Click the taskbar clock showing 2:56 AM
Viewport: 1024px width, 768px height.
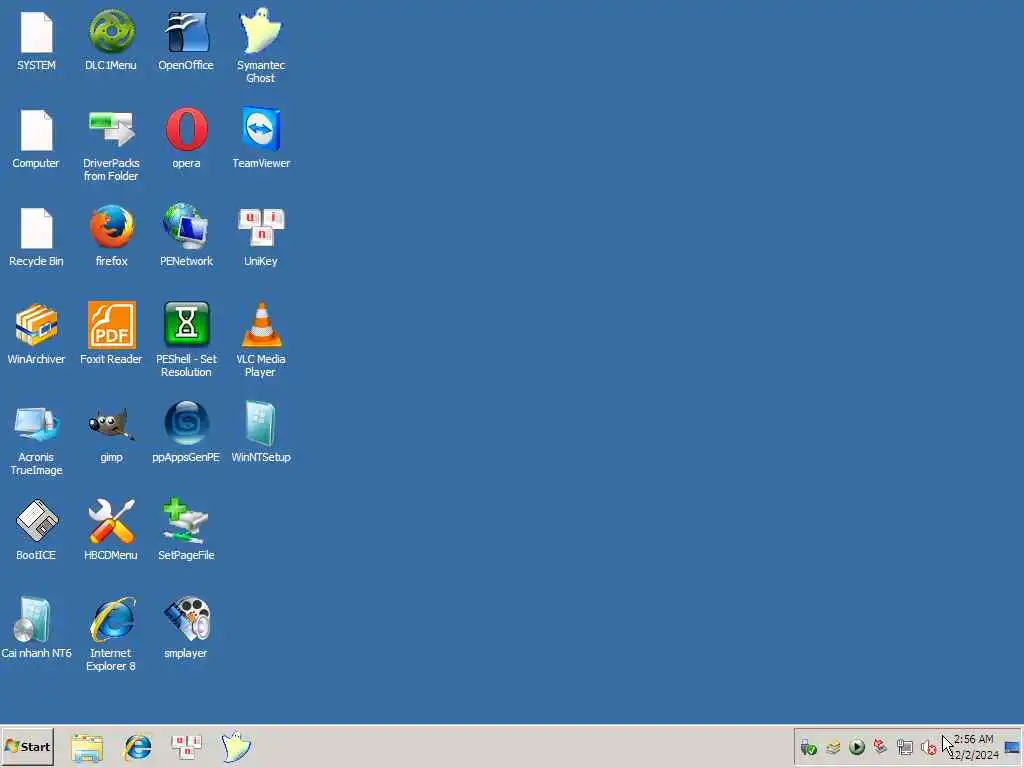tap(974, 747)
